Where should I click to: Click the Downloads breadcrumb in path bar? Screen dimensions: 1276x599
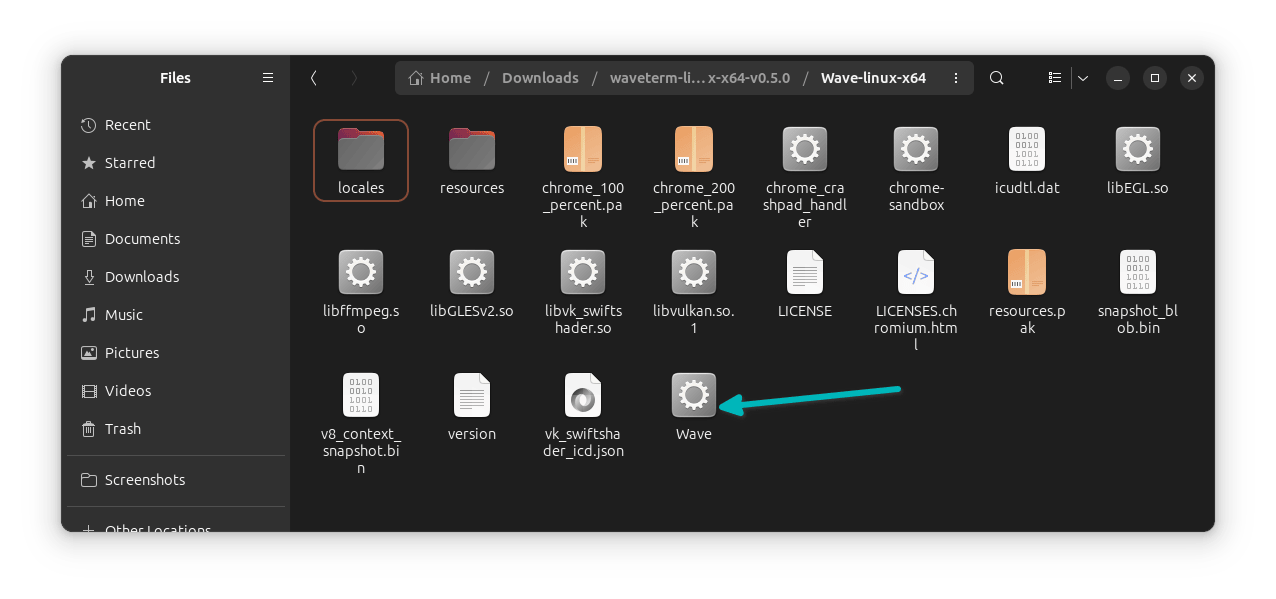(540, 78)
